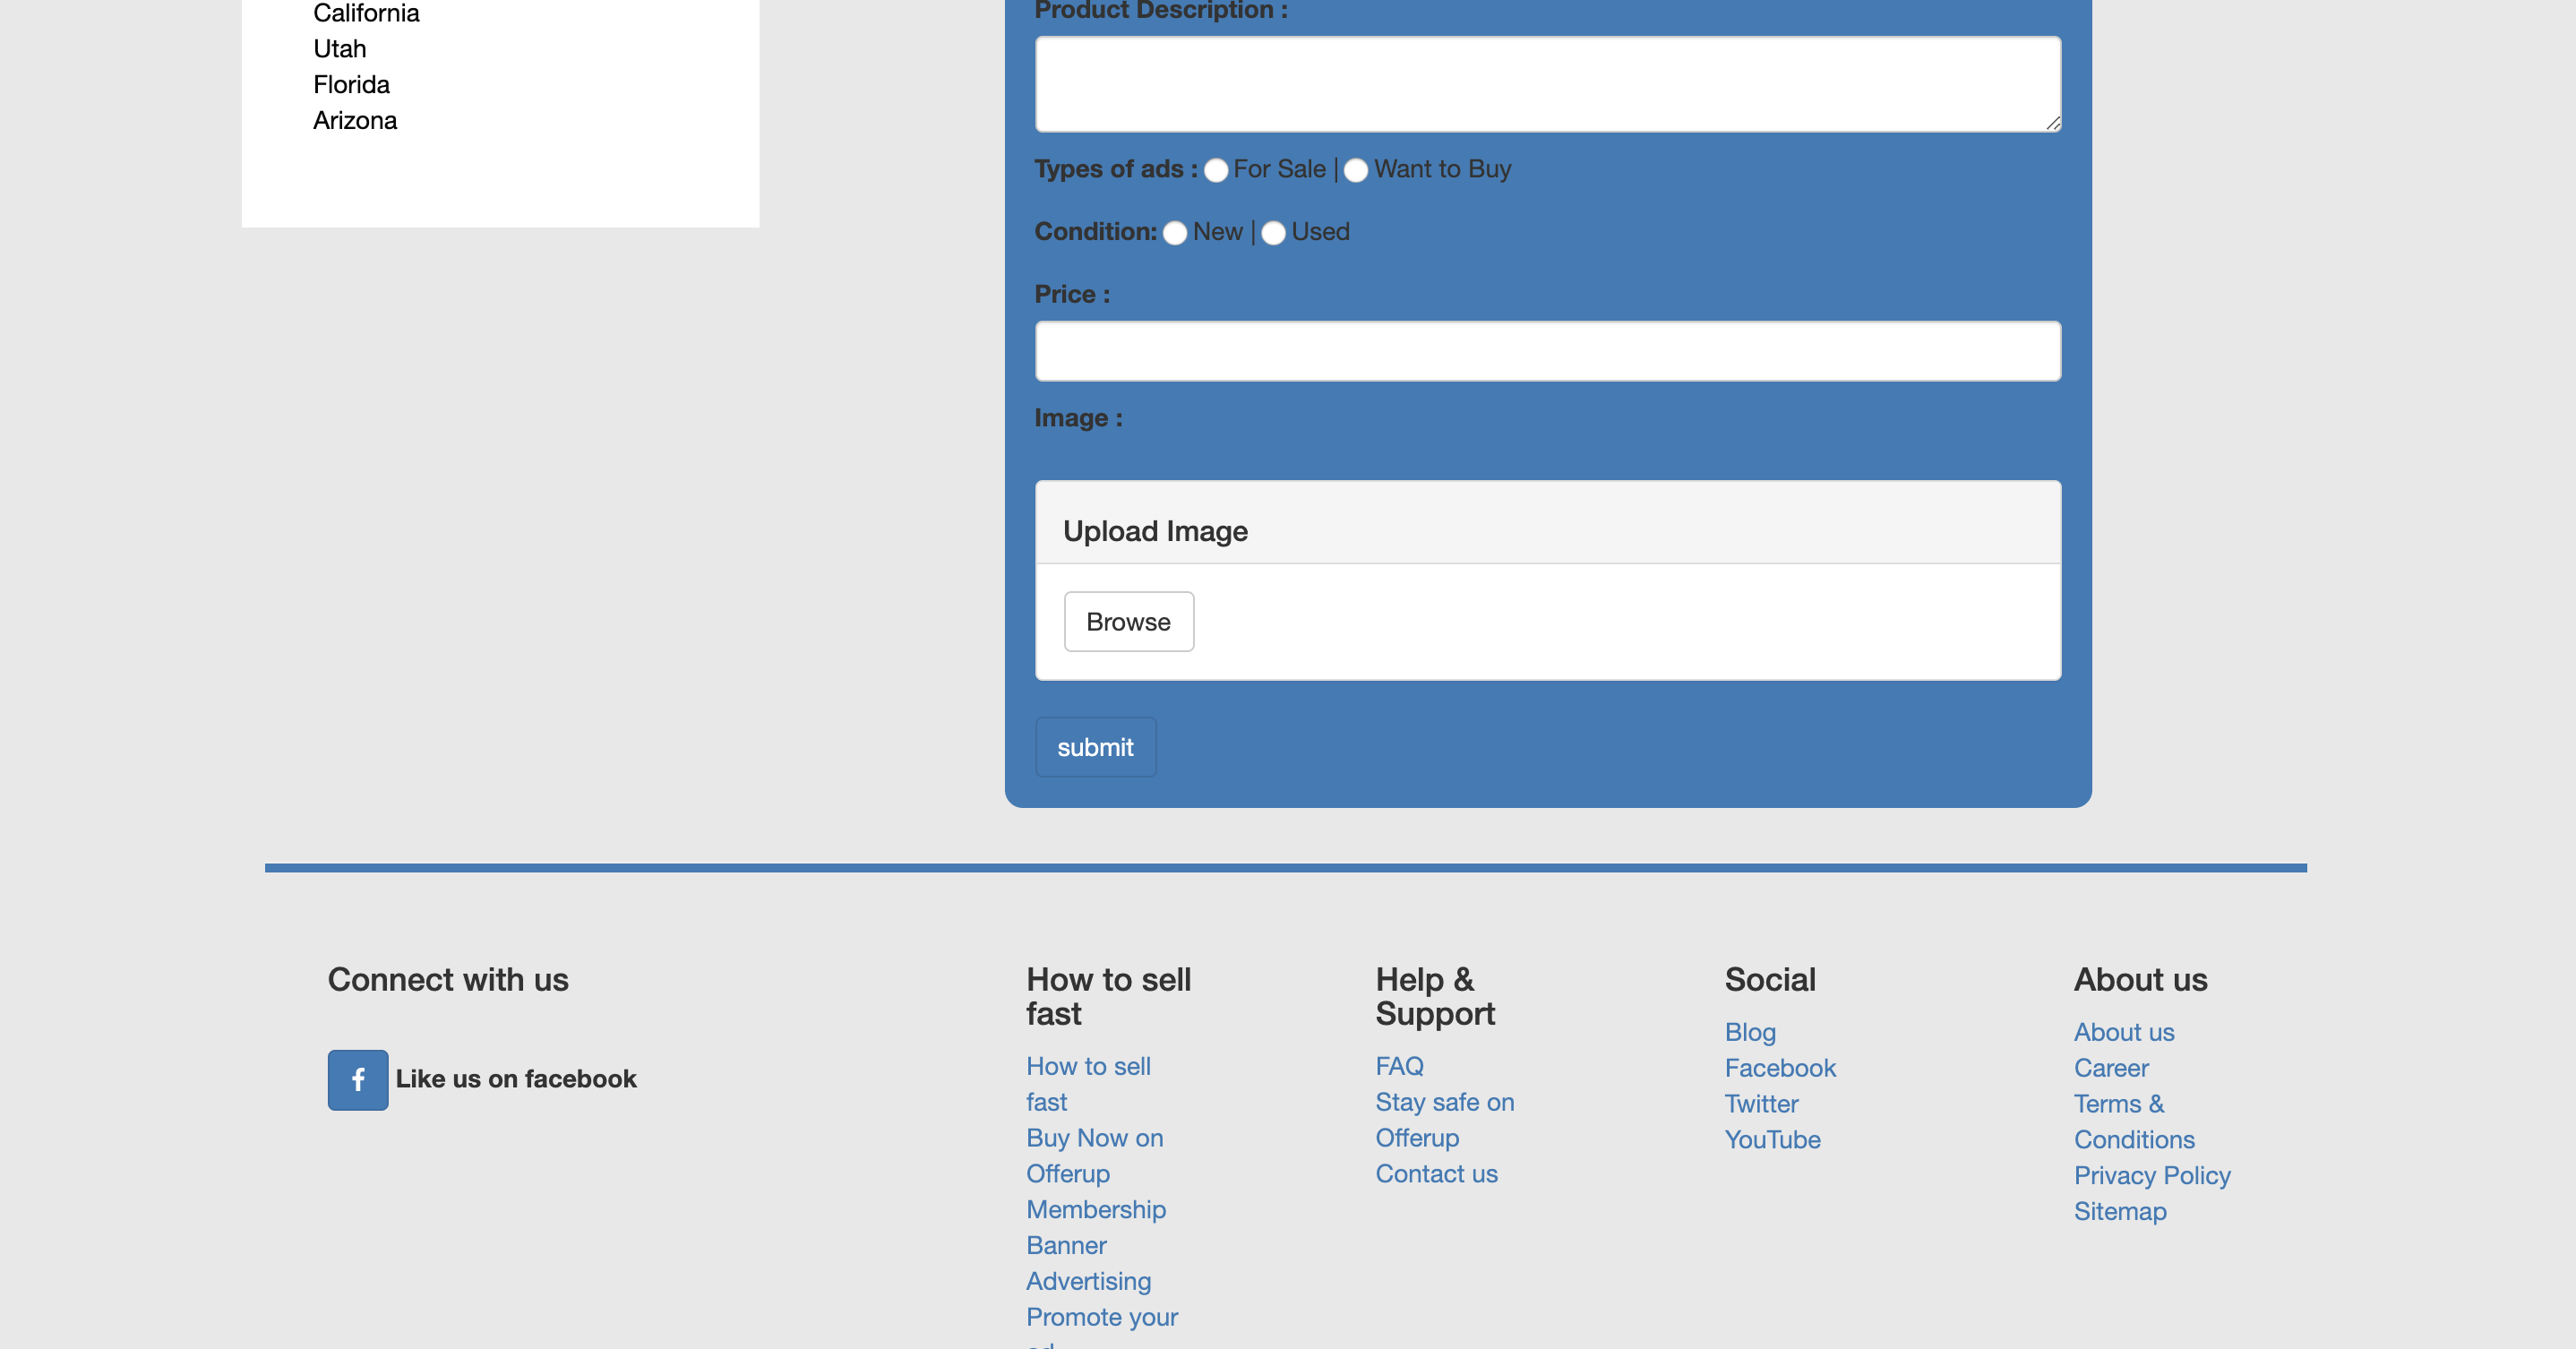Go to the Blog link

[1749, 1032]
